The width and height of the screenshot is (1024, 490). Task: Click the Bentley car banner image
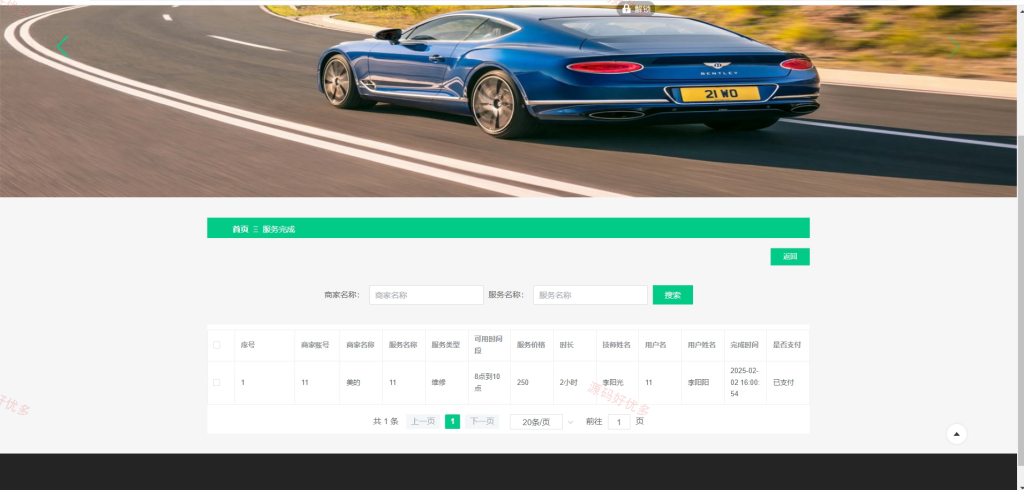pyautogui.click(x=509, y=100)
